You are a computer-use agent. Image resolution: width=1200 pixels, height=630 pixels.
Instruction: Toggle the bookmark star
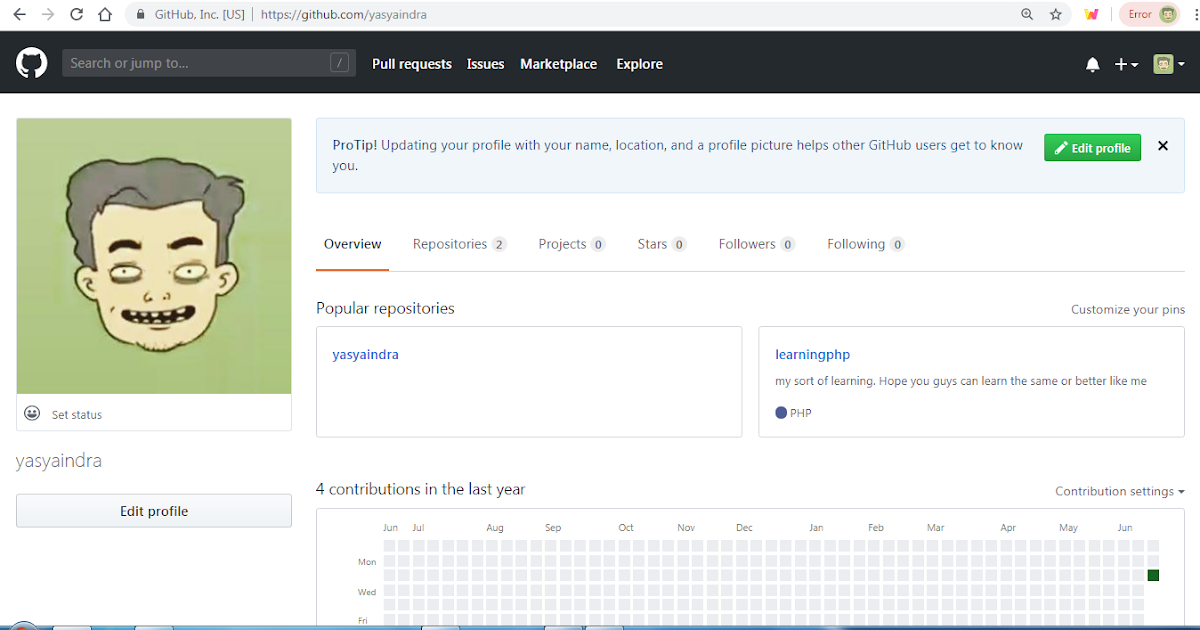click(1056, 14)
